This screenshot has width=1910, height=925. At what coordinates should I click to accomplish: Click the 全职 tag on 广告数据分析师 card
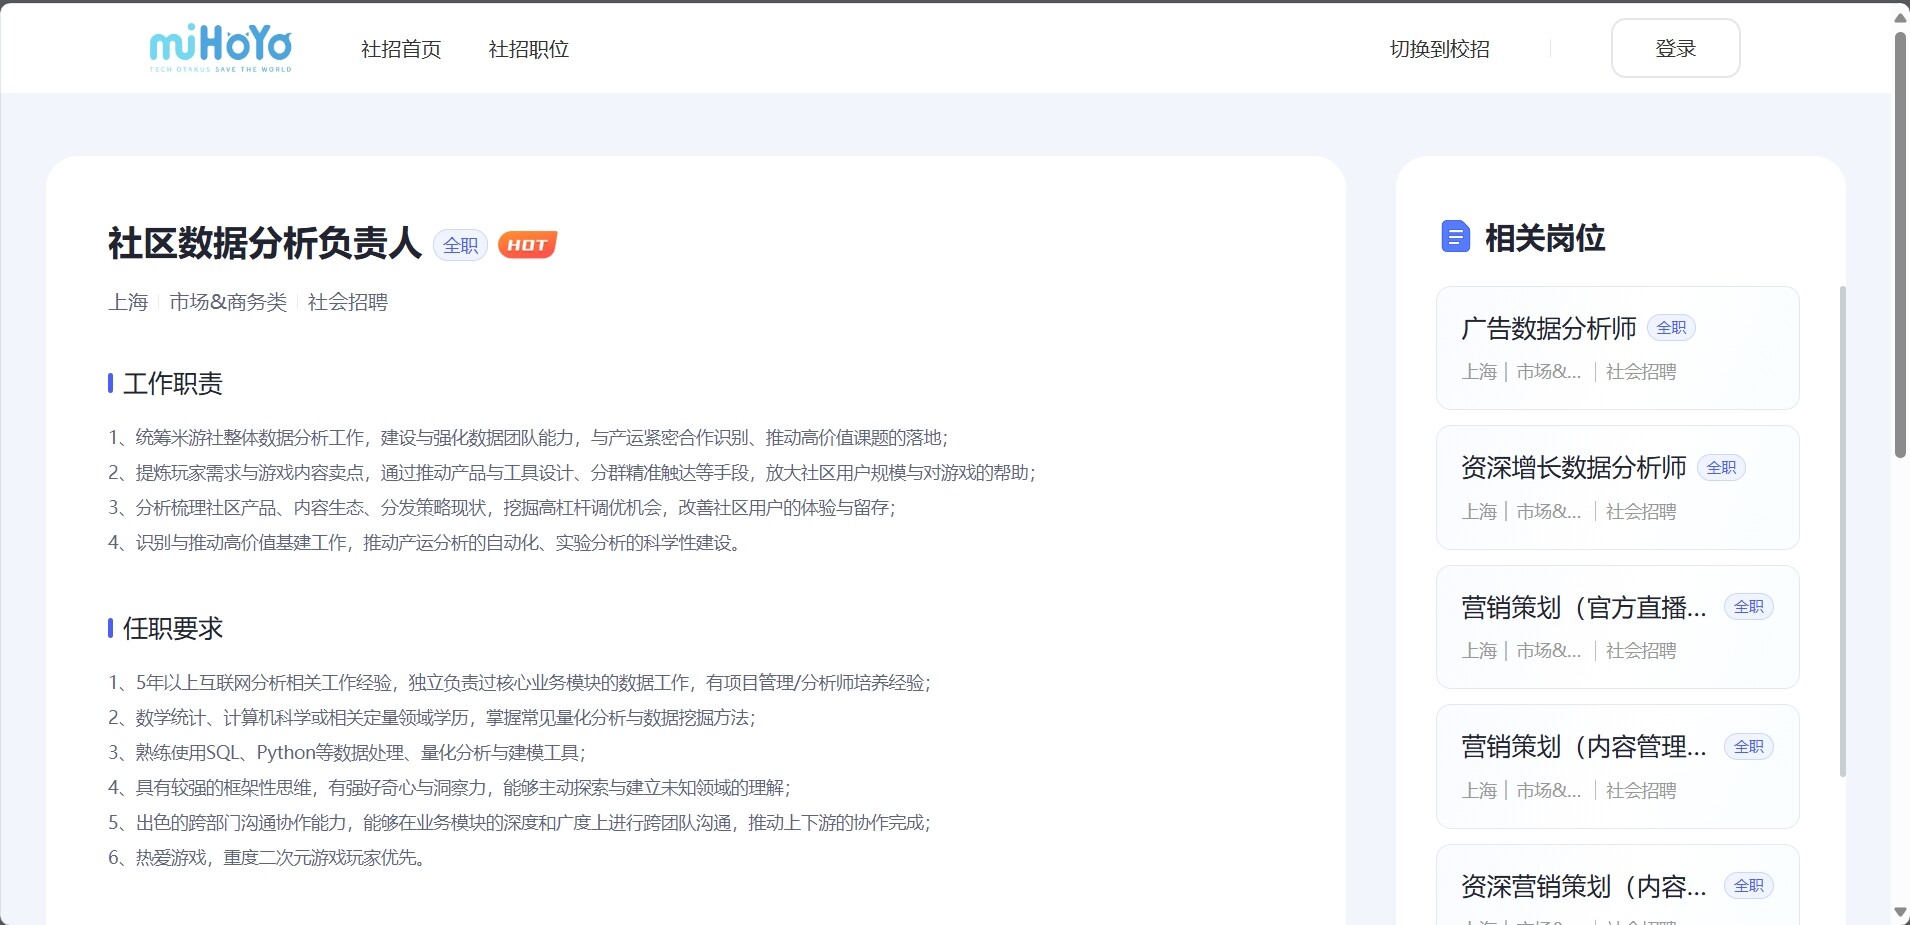[1671, 328]
